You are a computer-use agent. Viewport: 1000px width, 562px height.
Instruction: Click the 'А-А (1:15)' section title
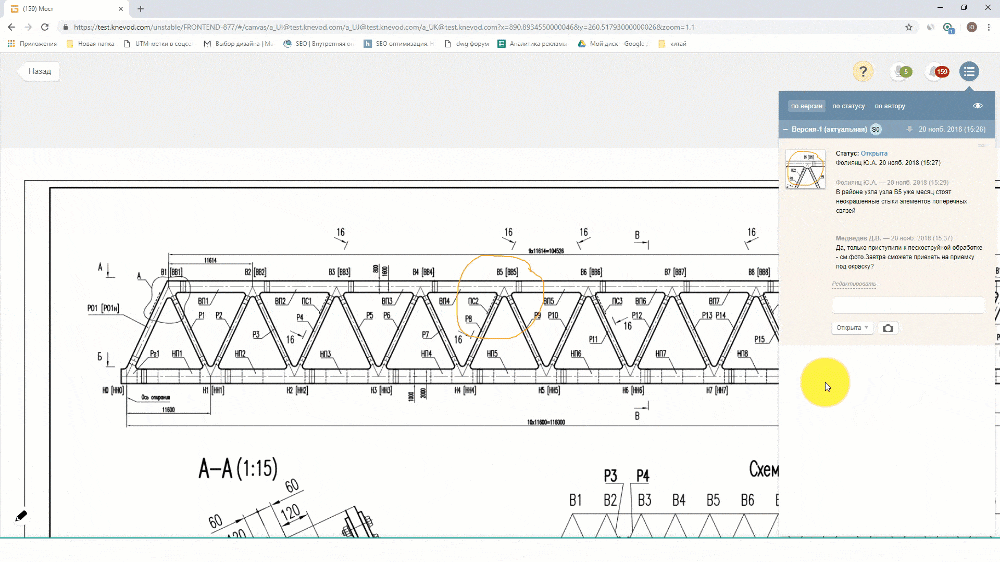coord(238,469)
